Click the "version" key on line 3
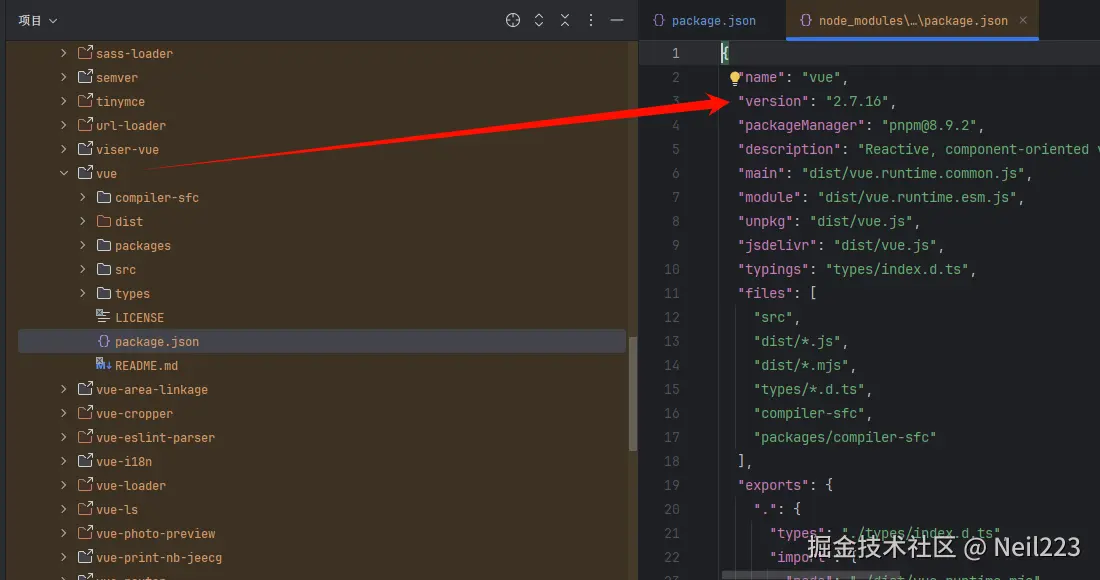 772,101
